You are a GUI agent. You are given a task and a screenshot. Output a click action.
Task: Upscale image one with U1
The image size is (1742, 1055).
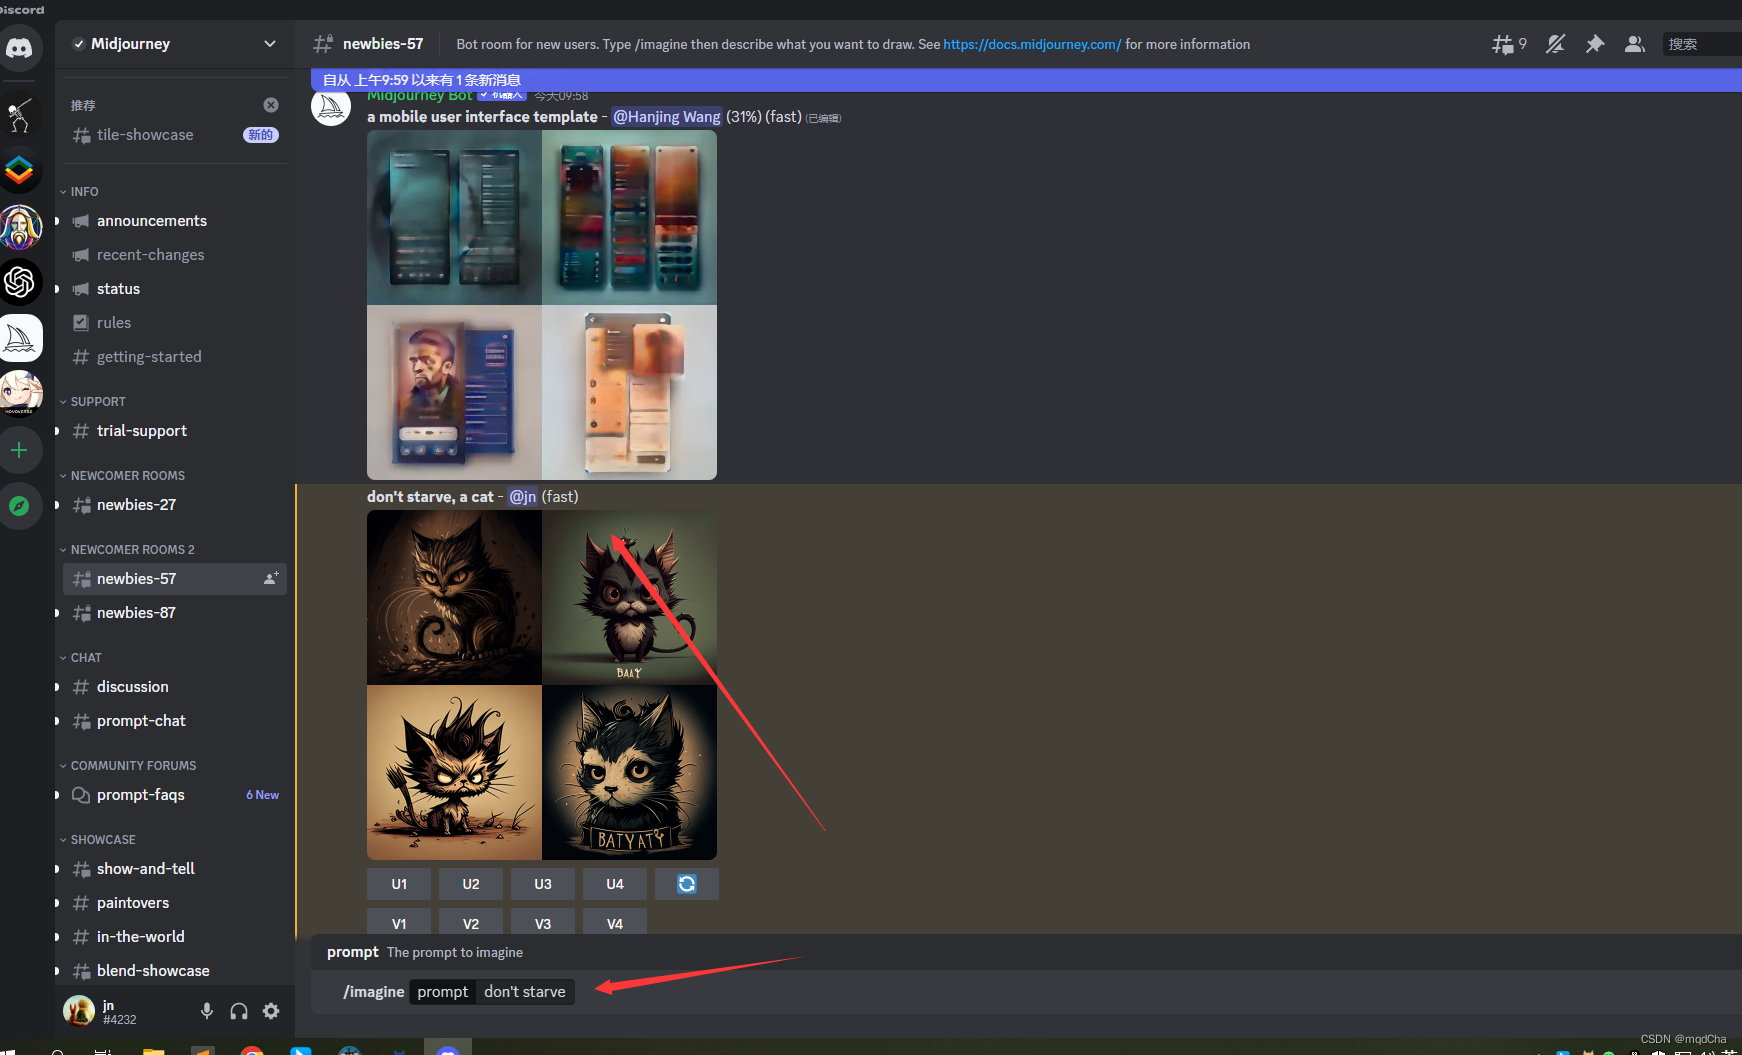(x=399, y=884)
